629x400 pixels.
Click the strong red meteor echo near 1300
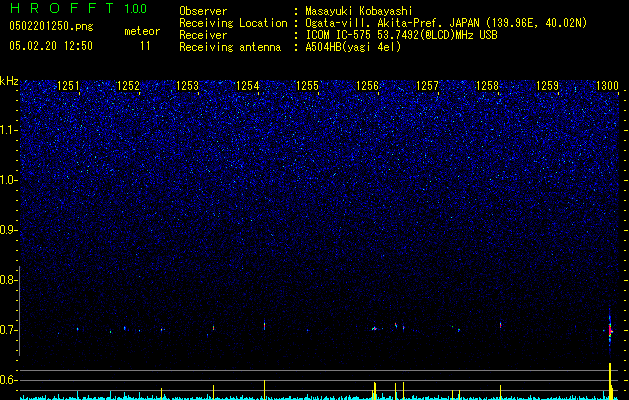610,331
